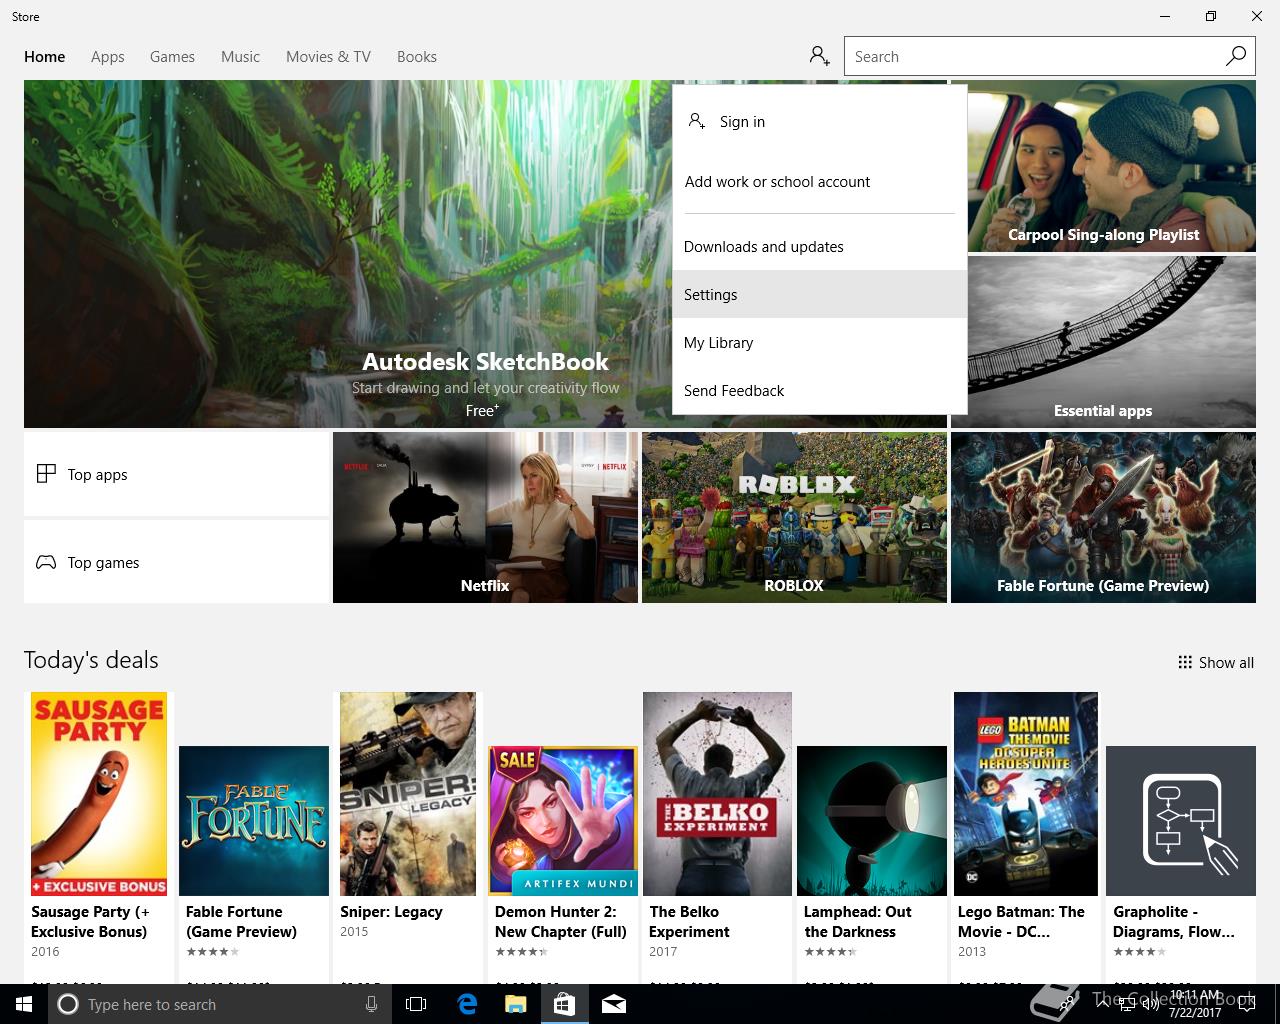Open the ROBLOX tile

point(794,517)
